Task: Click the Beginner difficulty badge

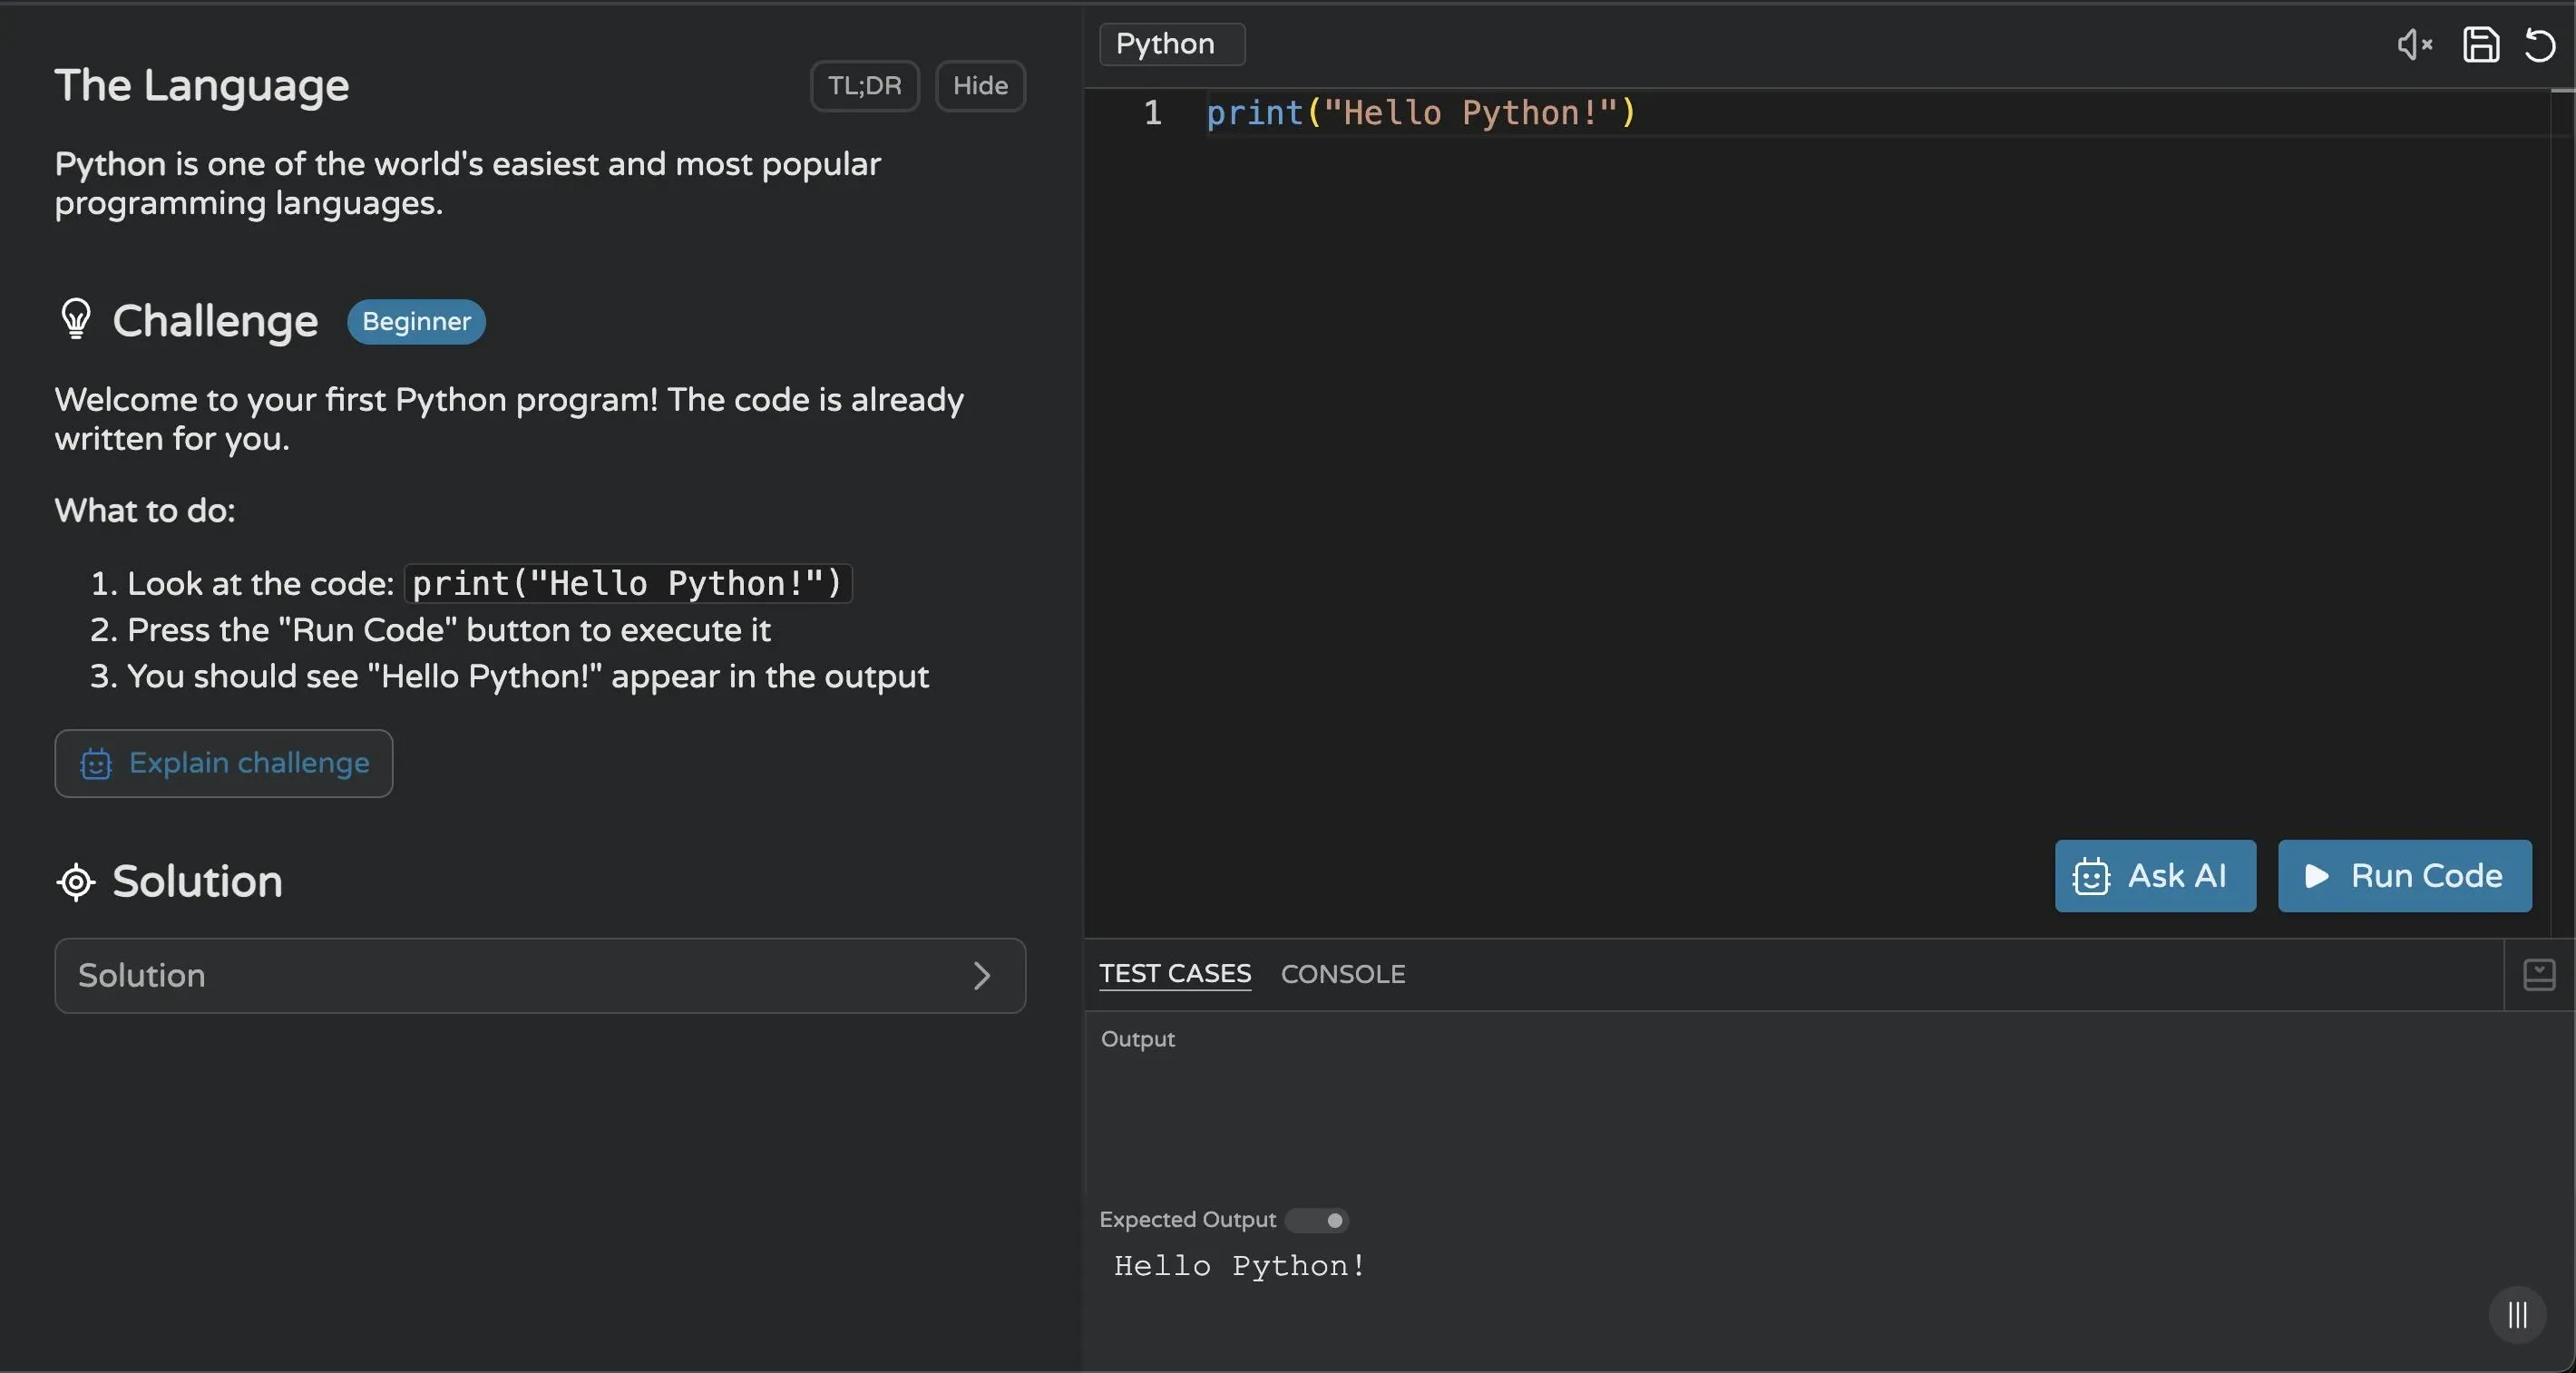Action: [x=416, y=321]
